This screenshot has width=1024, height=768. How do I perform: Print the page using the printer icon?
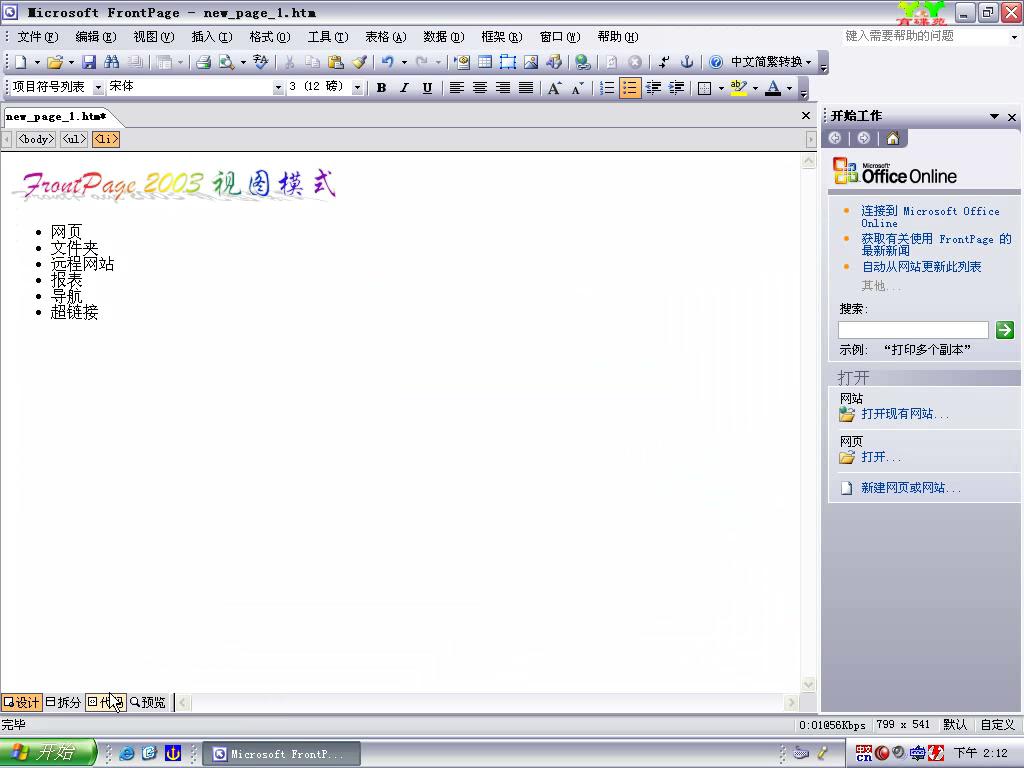pos(203,62)
